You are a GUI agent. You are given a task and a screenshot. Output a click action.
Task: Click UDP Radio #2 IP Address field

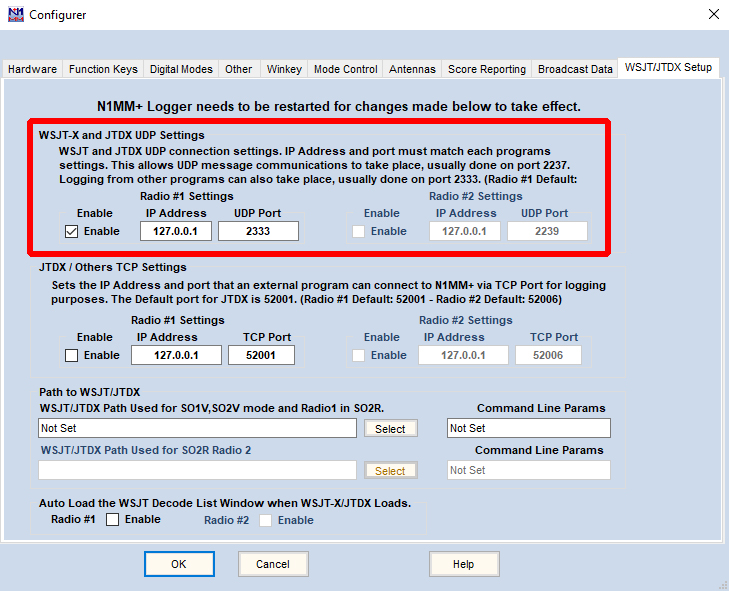click(464, 231)
